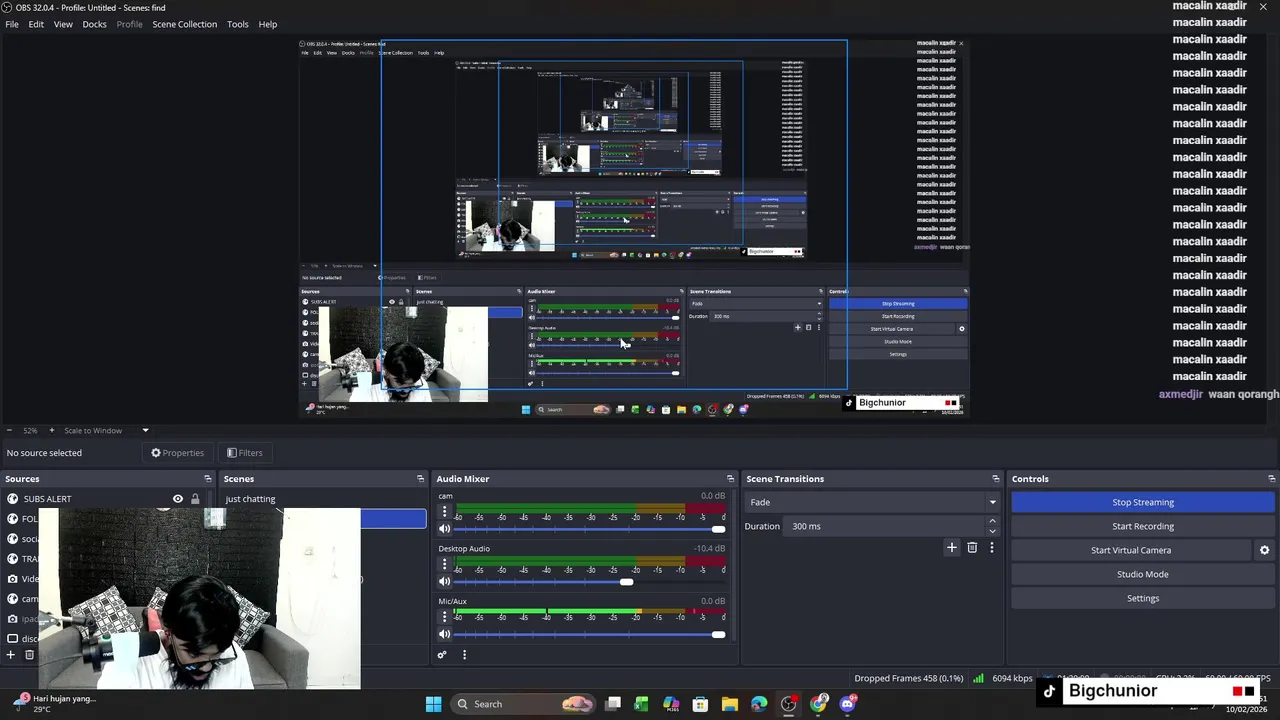Viewport: 1280px width, 720px height.
Task: Click Start Recording in Controls
Action: [1143, 526]
